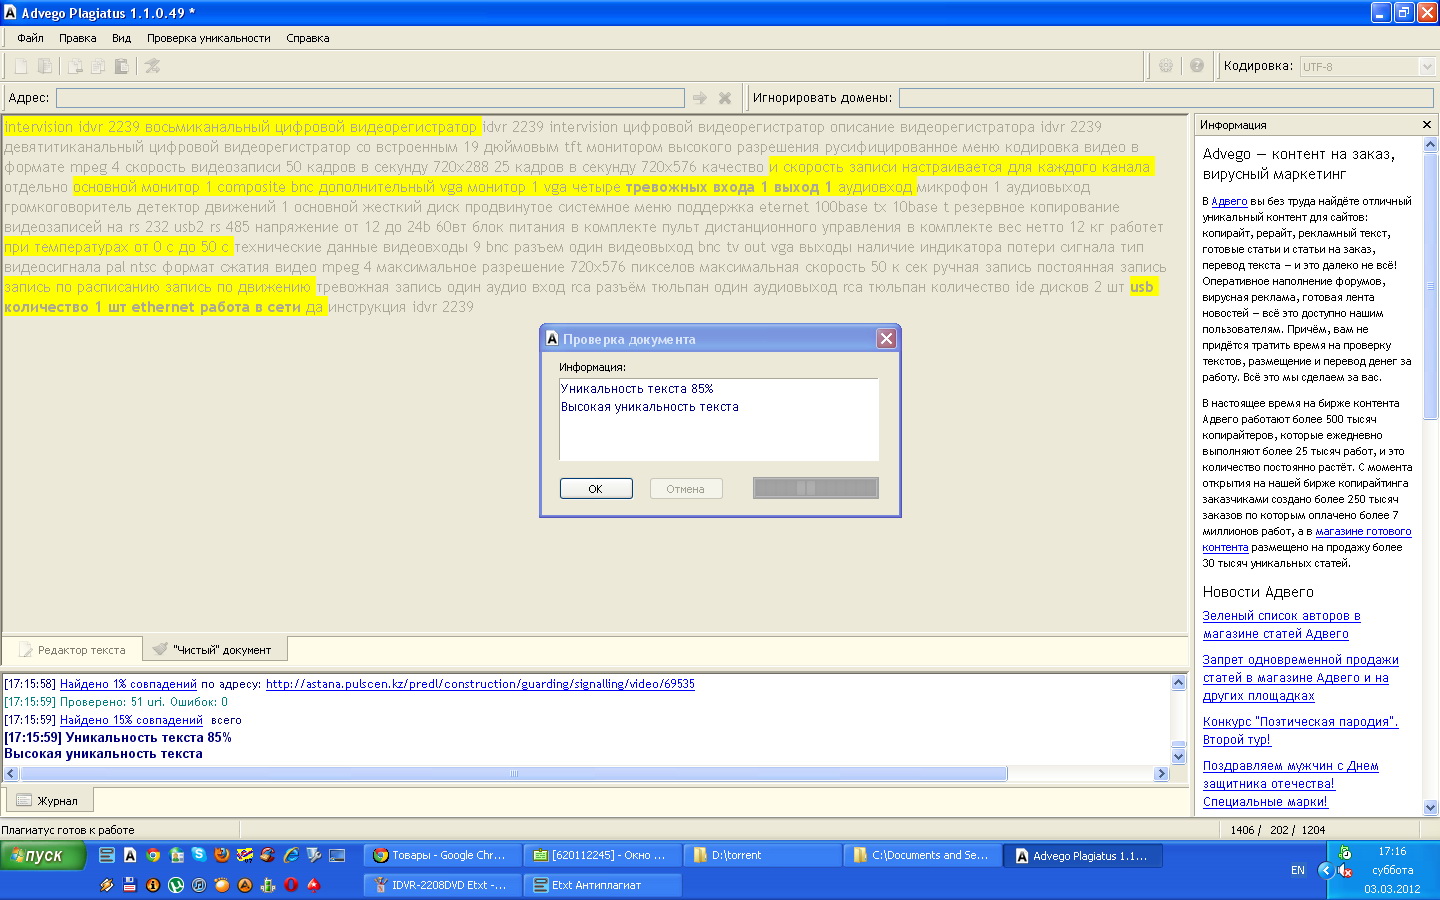Launch Chrome from quick launch bar
Image resolution: width=1440 pixels, height=900 pixels.
pyautogui.click(x=153, y=855)
